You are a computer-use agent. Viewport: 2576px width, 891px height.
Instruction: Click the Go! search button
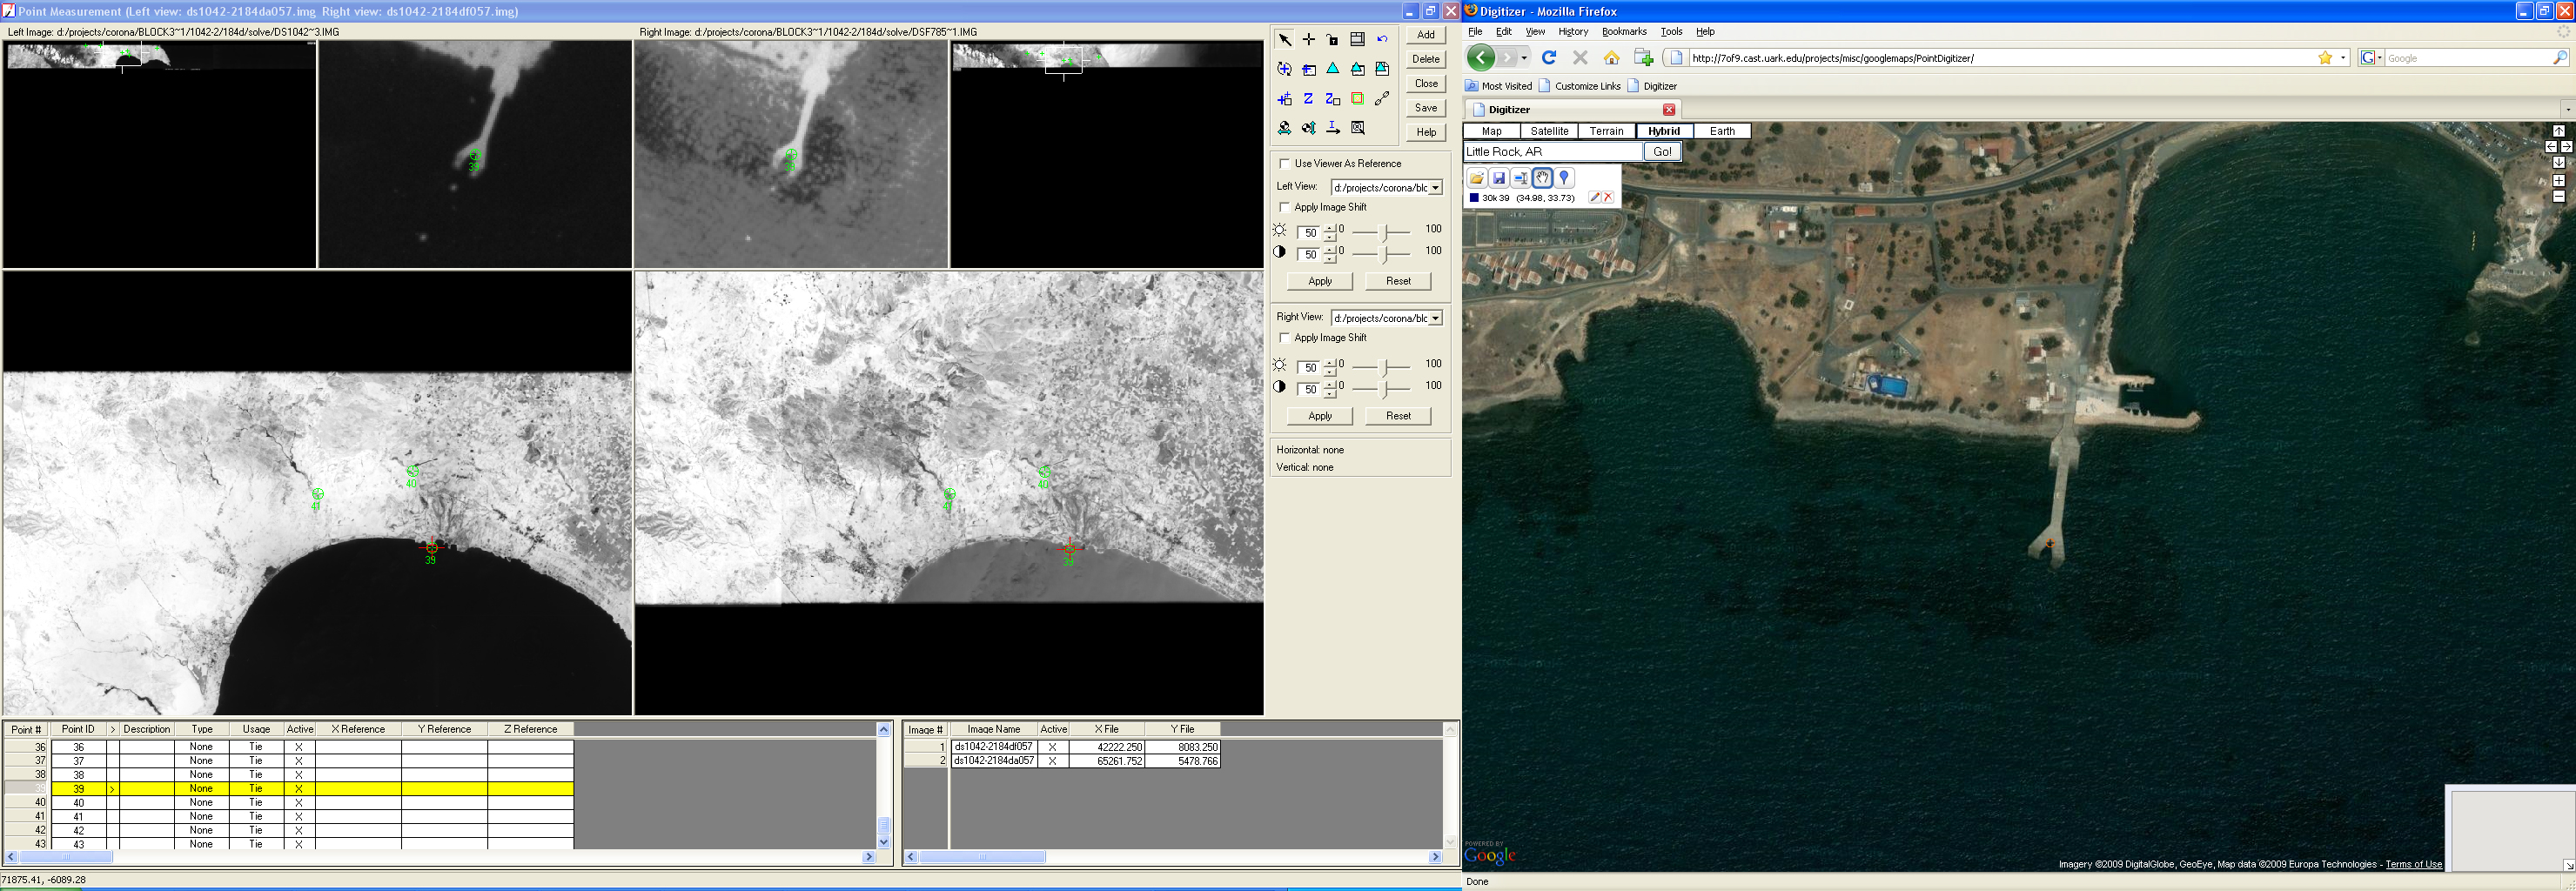pos(1662,152)
